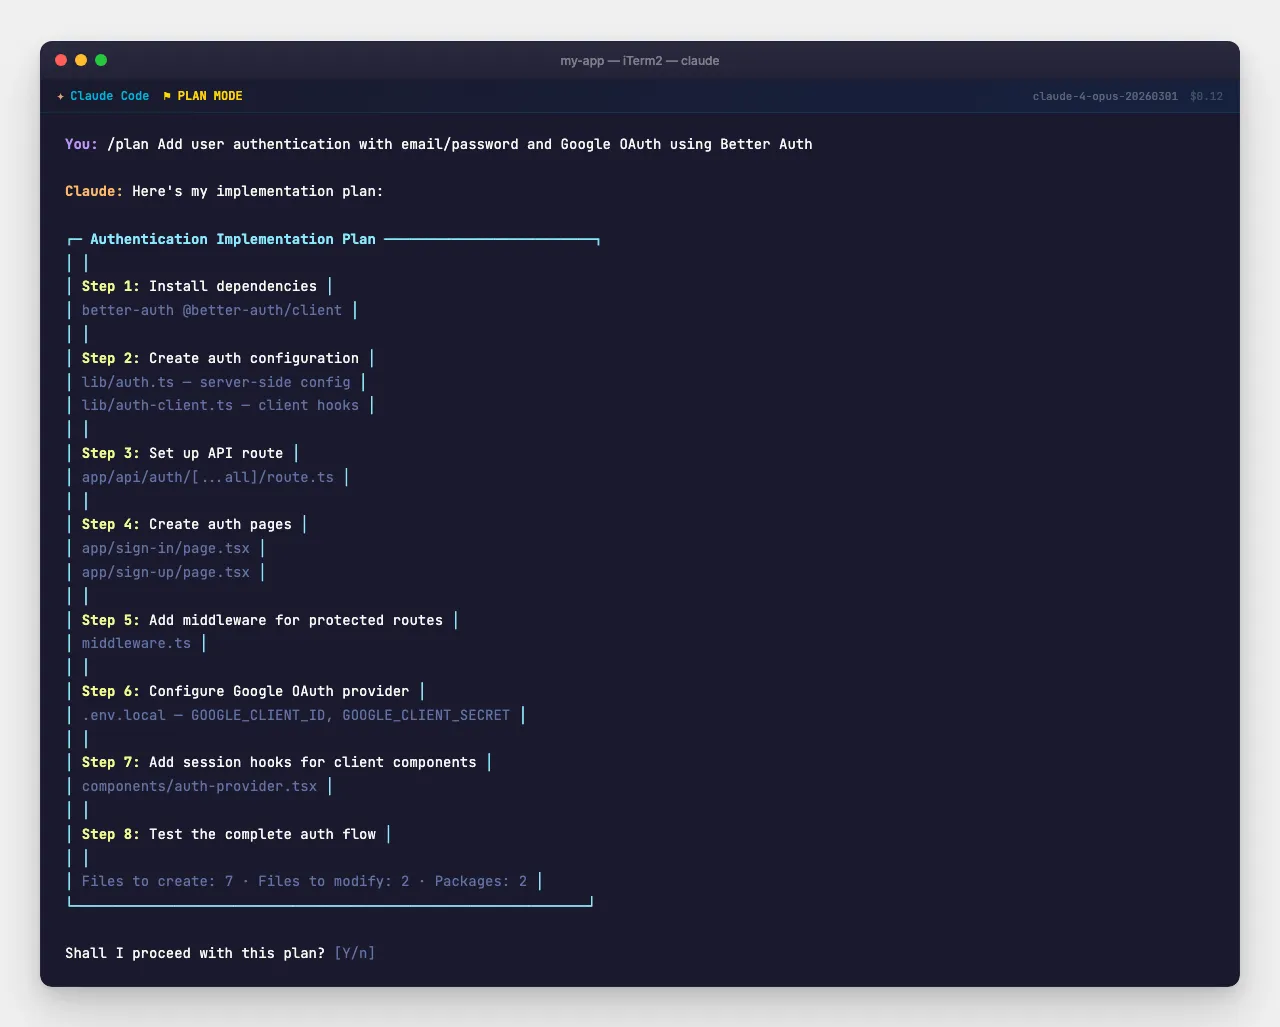
Task: Select Step 5: Add middleware for protected routes
Action: point(262,620)
